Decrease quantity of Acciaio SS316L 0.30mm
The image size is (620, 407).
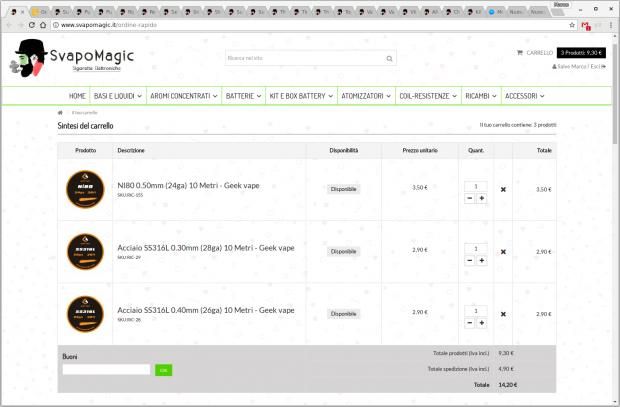point(469,261)
